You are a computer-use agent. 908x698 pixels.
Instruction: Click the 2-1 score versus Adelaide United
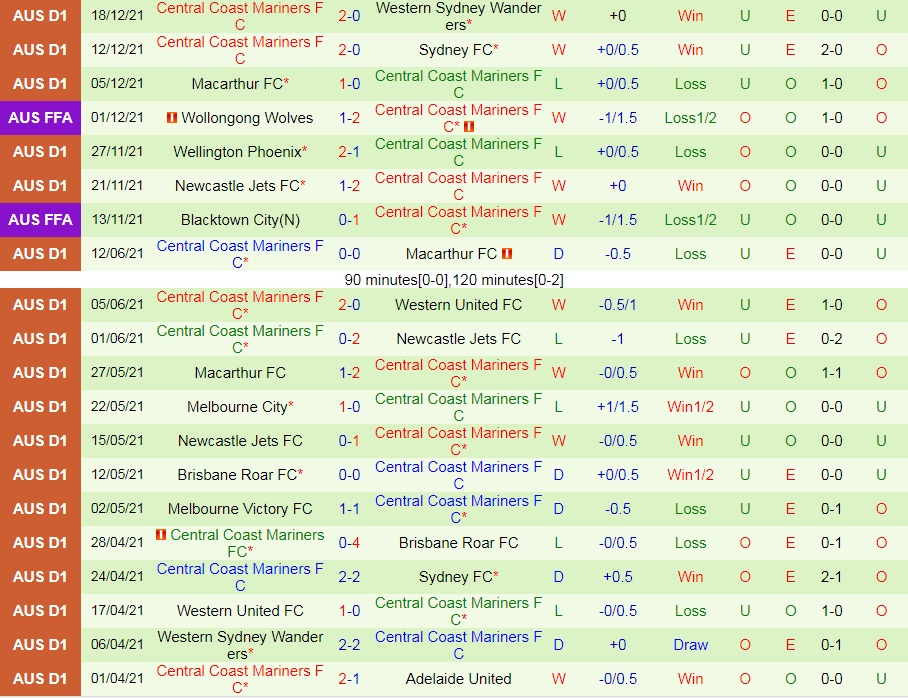349,678
